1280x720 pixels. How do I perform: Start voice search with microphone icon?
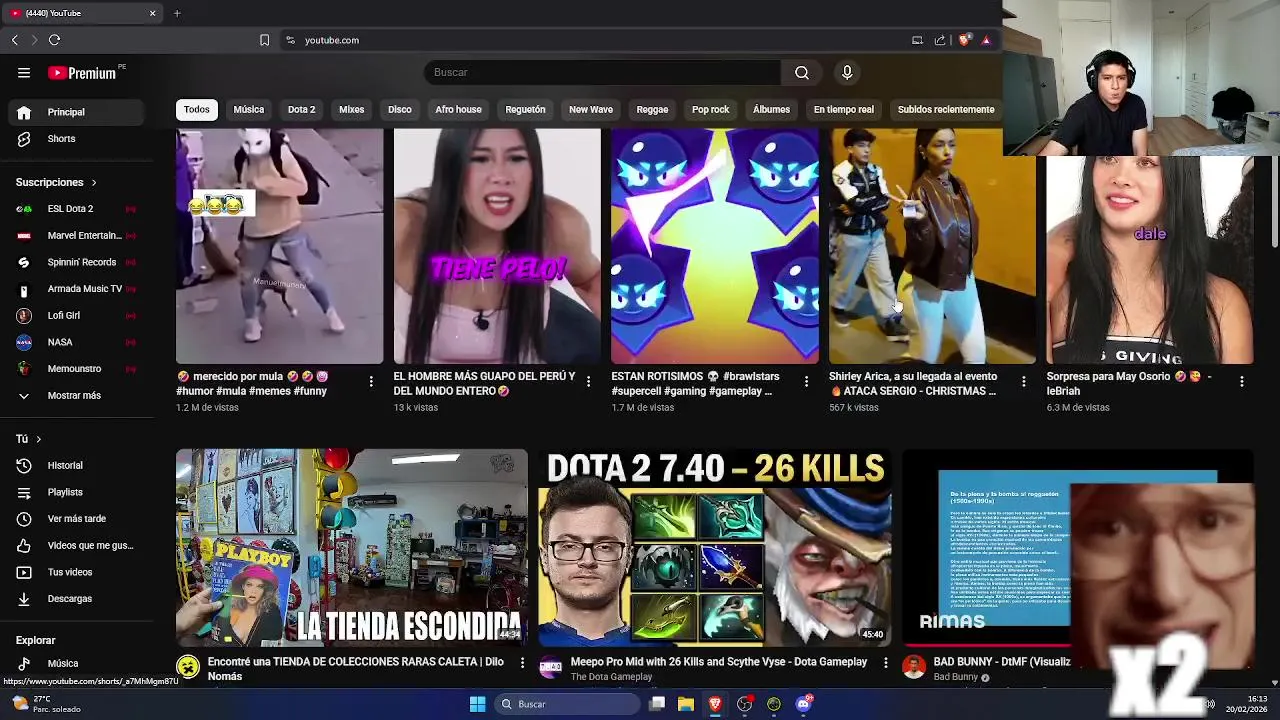(x=847, y=72)
